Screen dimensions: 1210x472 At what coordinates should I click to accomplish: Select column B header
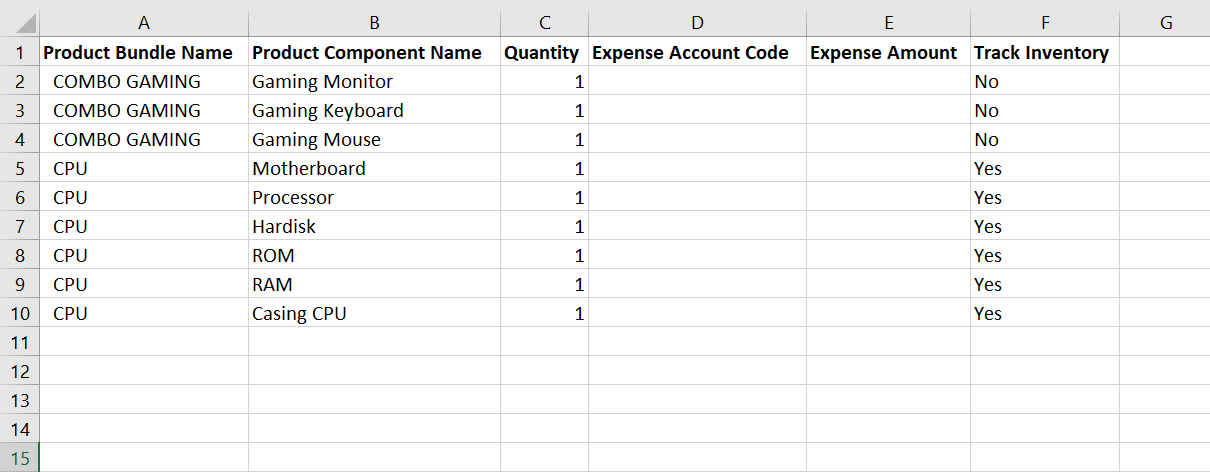point(374,23)
